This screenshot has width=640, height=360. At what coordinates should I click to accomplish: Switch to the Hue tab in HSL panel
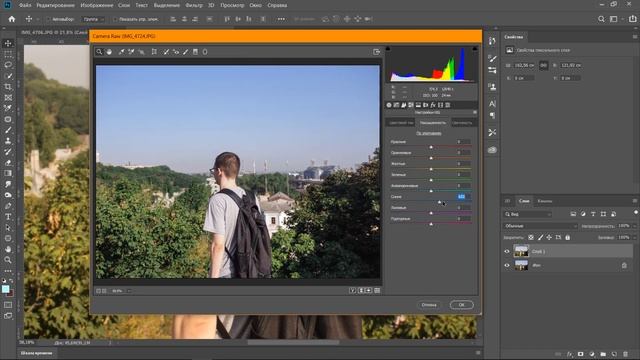click(x=401, y=122)
